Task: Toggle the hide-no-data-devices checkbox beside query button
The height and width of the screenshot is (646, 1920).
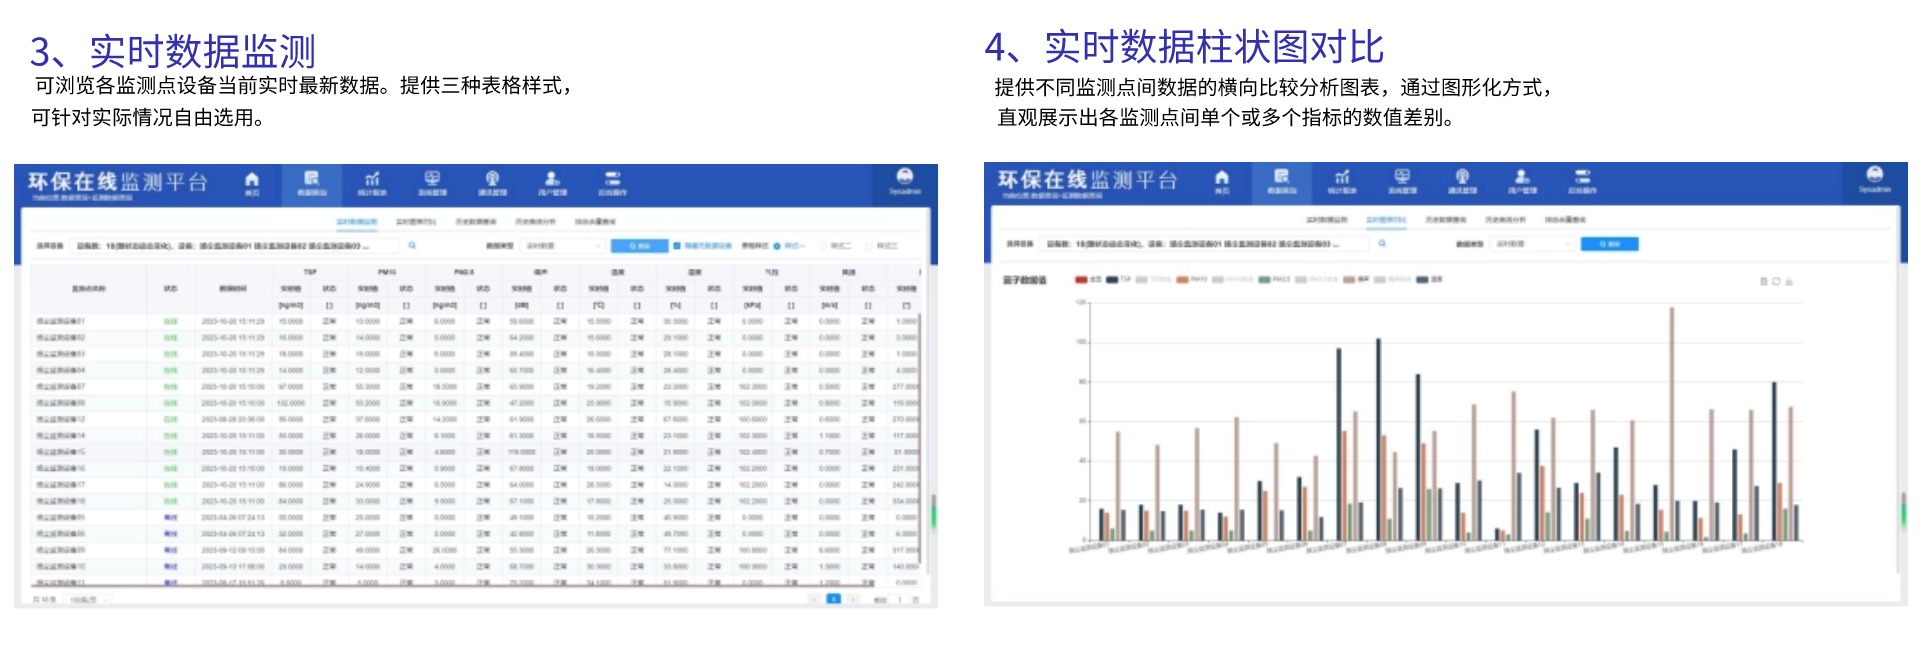Action: tap(677, 245)
